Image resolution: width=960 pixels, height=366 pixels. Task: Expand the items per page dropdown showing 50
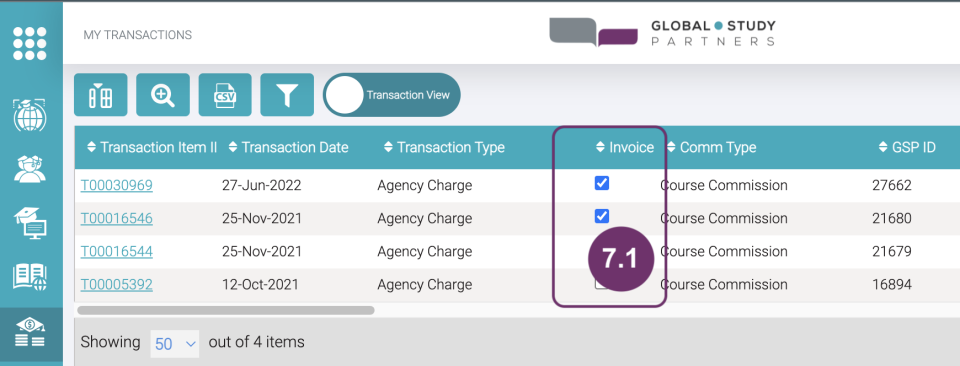[175, 343]
